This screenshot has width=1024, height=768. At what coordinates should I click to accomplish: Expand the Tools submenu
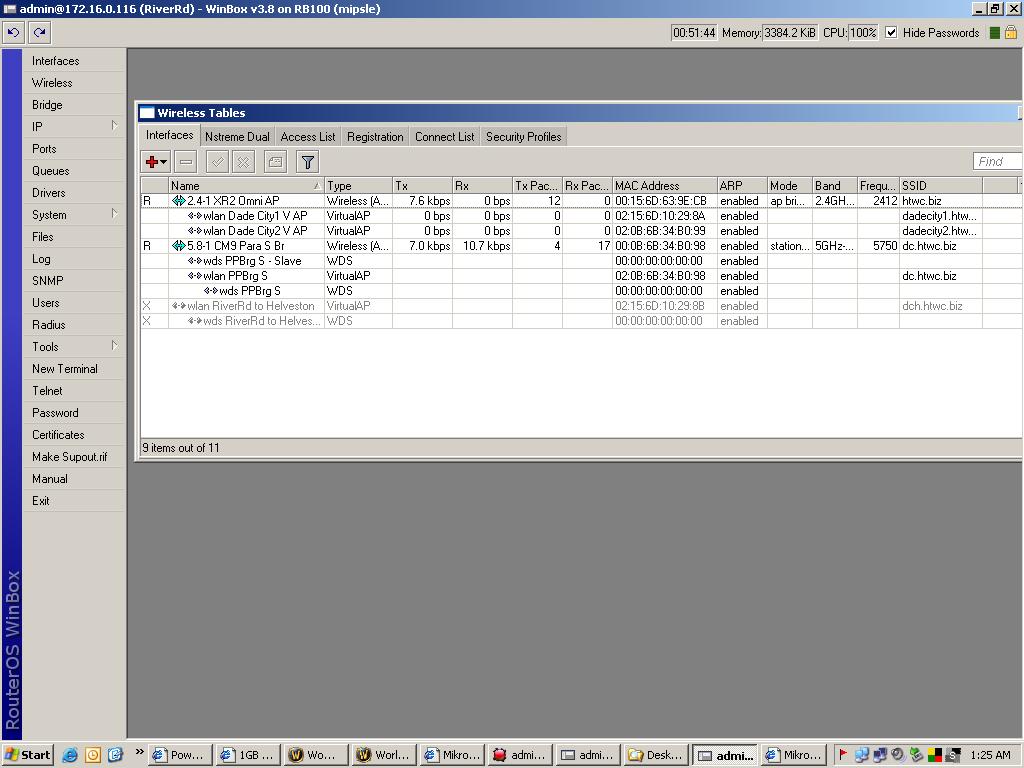[114, 345]
